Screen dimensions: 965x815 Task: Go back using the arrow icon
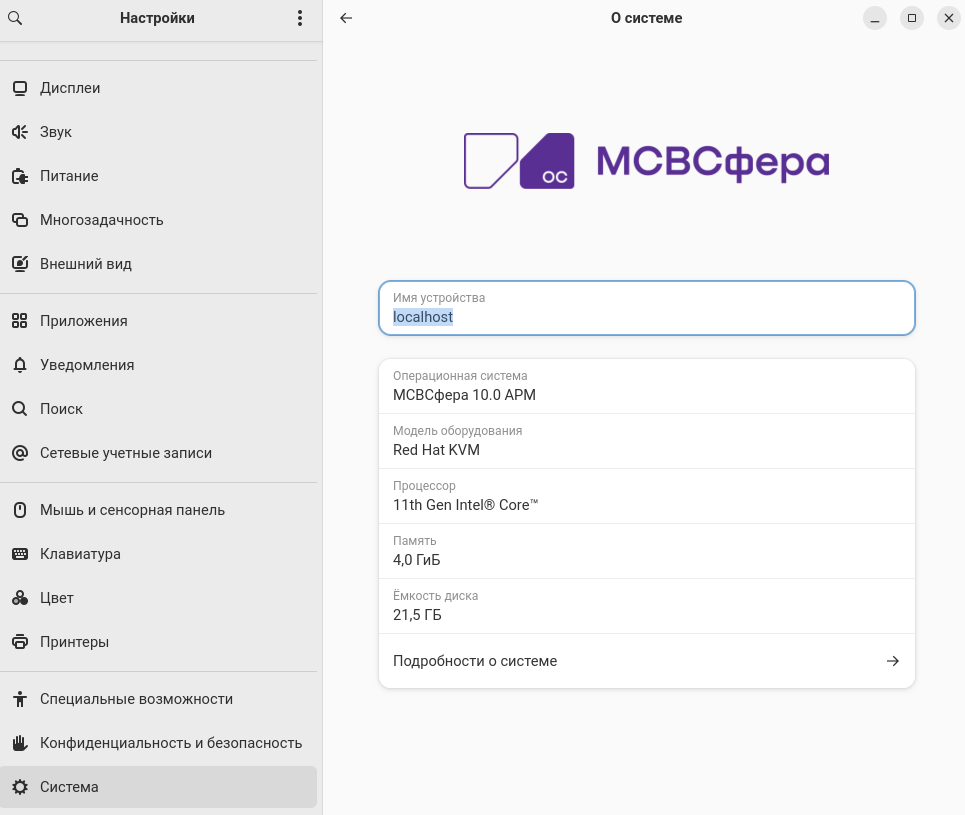pos(346,18)
